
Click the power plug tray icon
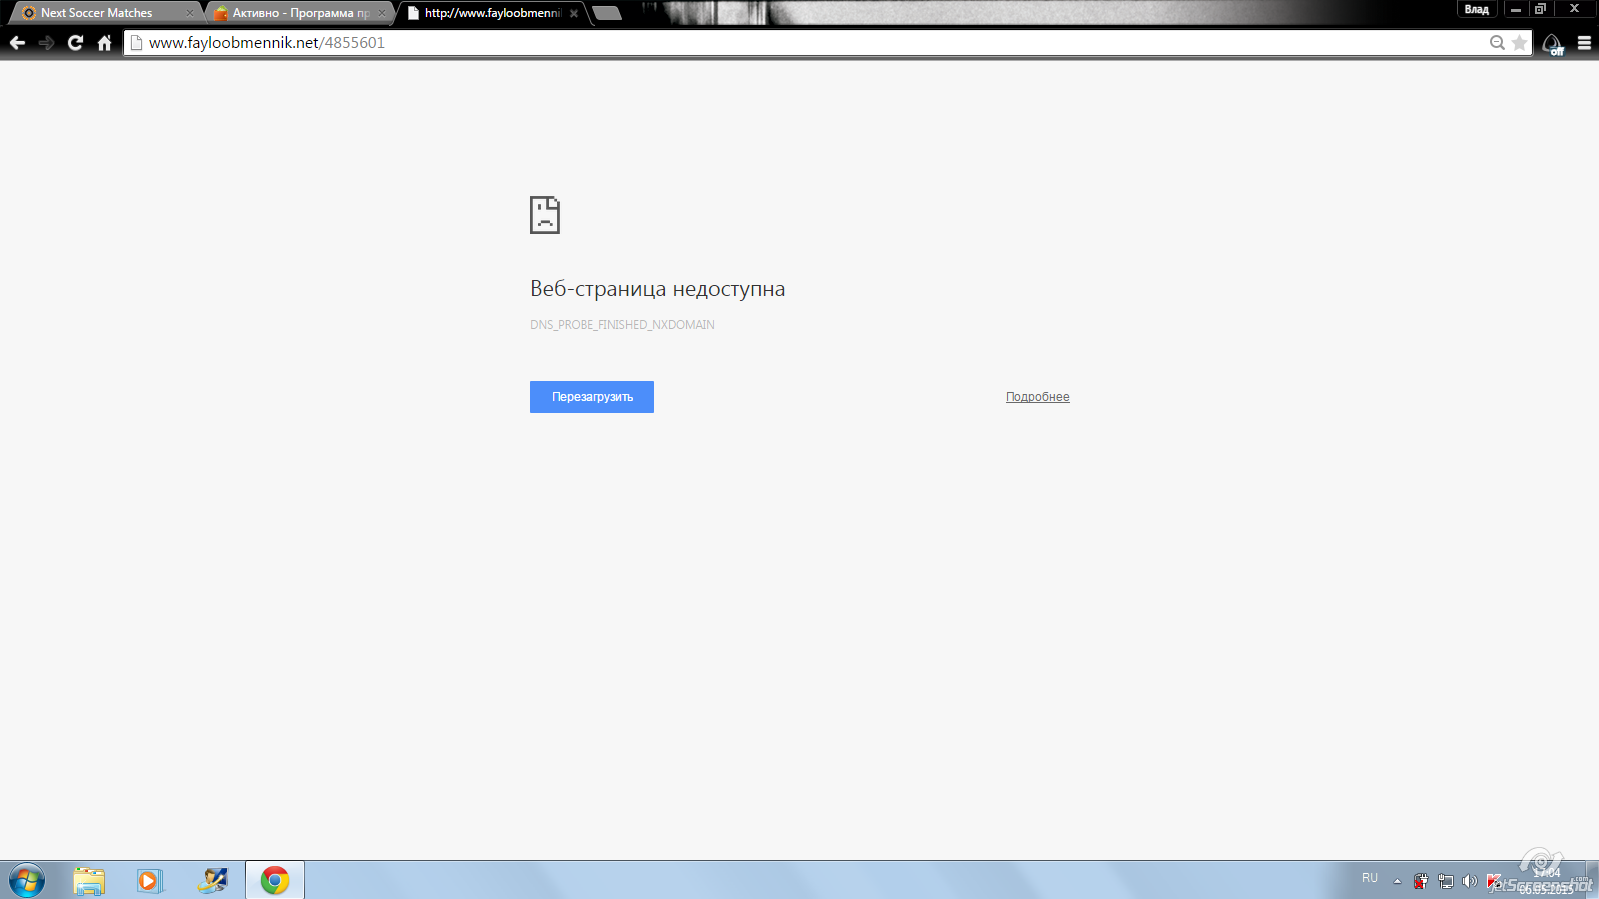[1421, 881]
